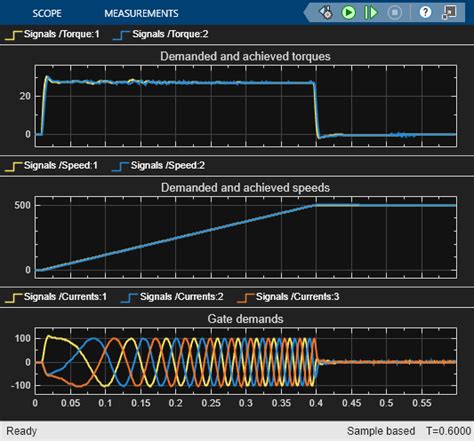Click the dock/undock scope window icon
This screenshot has height=441, width=474.
pyautogui.click(x=449, y=13)
